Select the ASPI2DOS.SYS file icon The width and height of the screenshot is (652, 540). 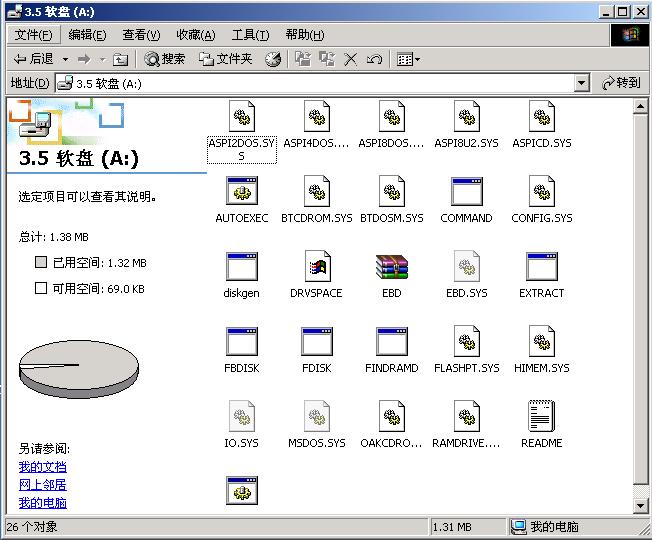click(x=242, y=116)
